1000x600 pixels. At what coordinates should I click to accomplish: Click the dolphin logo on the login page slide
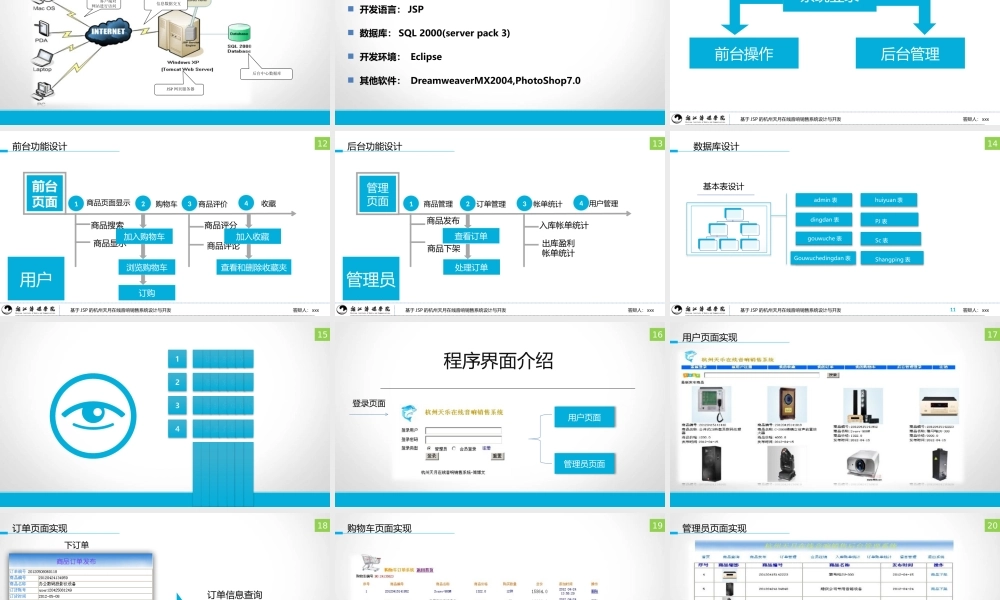[409, 413]
